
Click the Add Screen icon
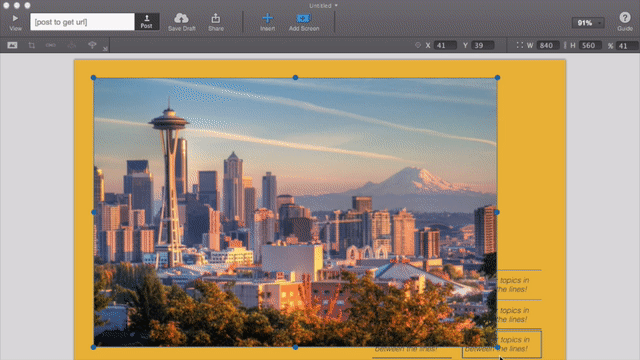304,18
